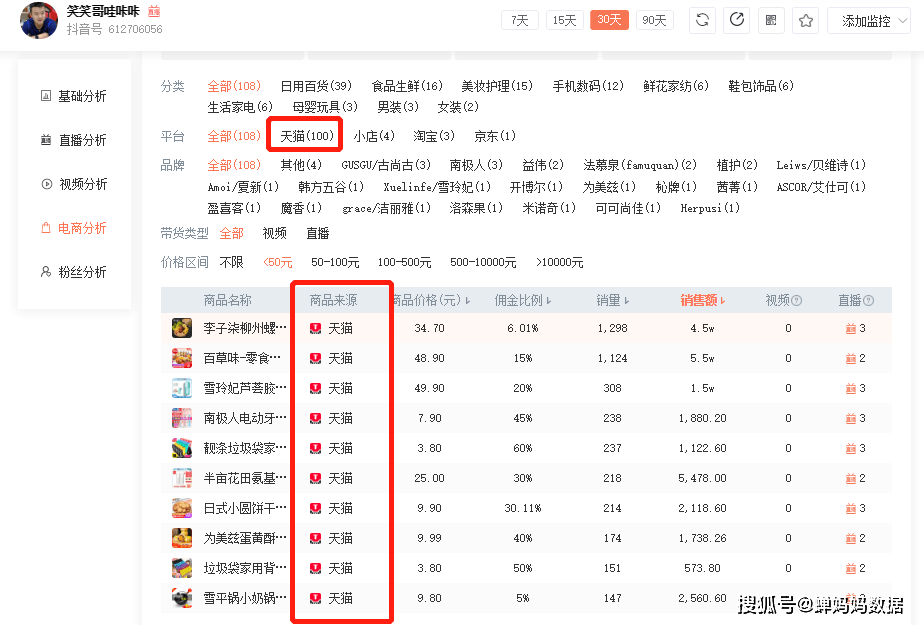Click the 电商分析 shopping bag icon

pos(46,228)
